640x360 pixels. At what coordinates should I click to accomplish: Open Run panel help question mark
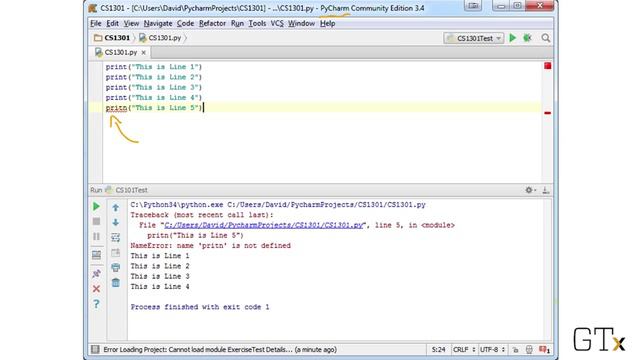96,304
